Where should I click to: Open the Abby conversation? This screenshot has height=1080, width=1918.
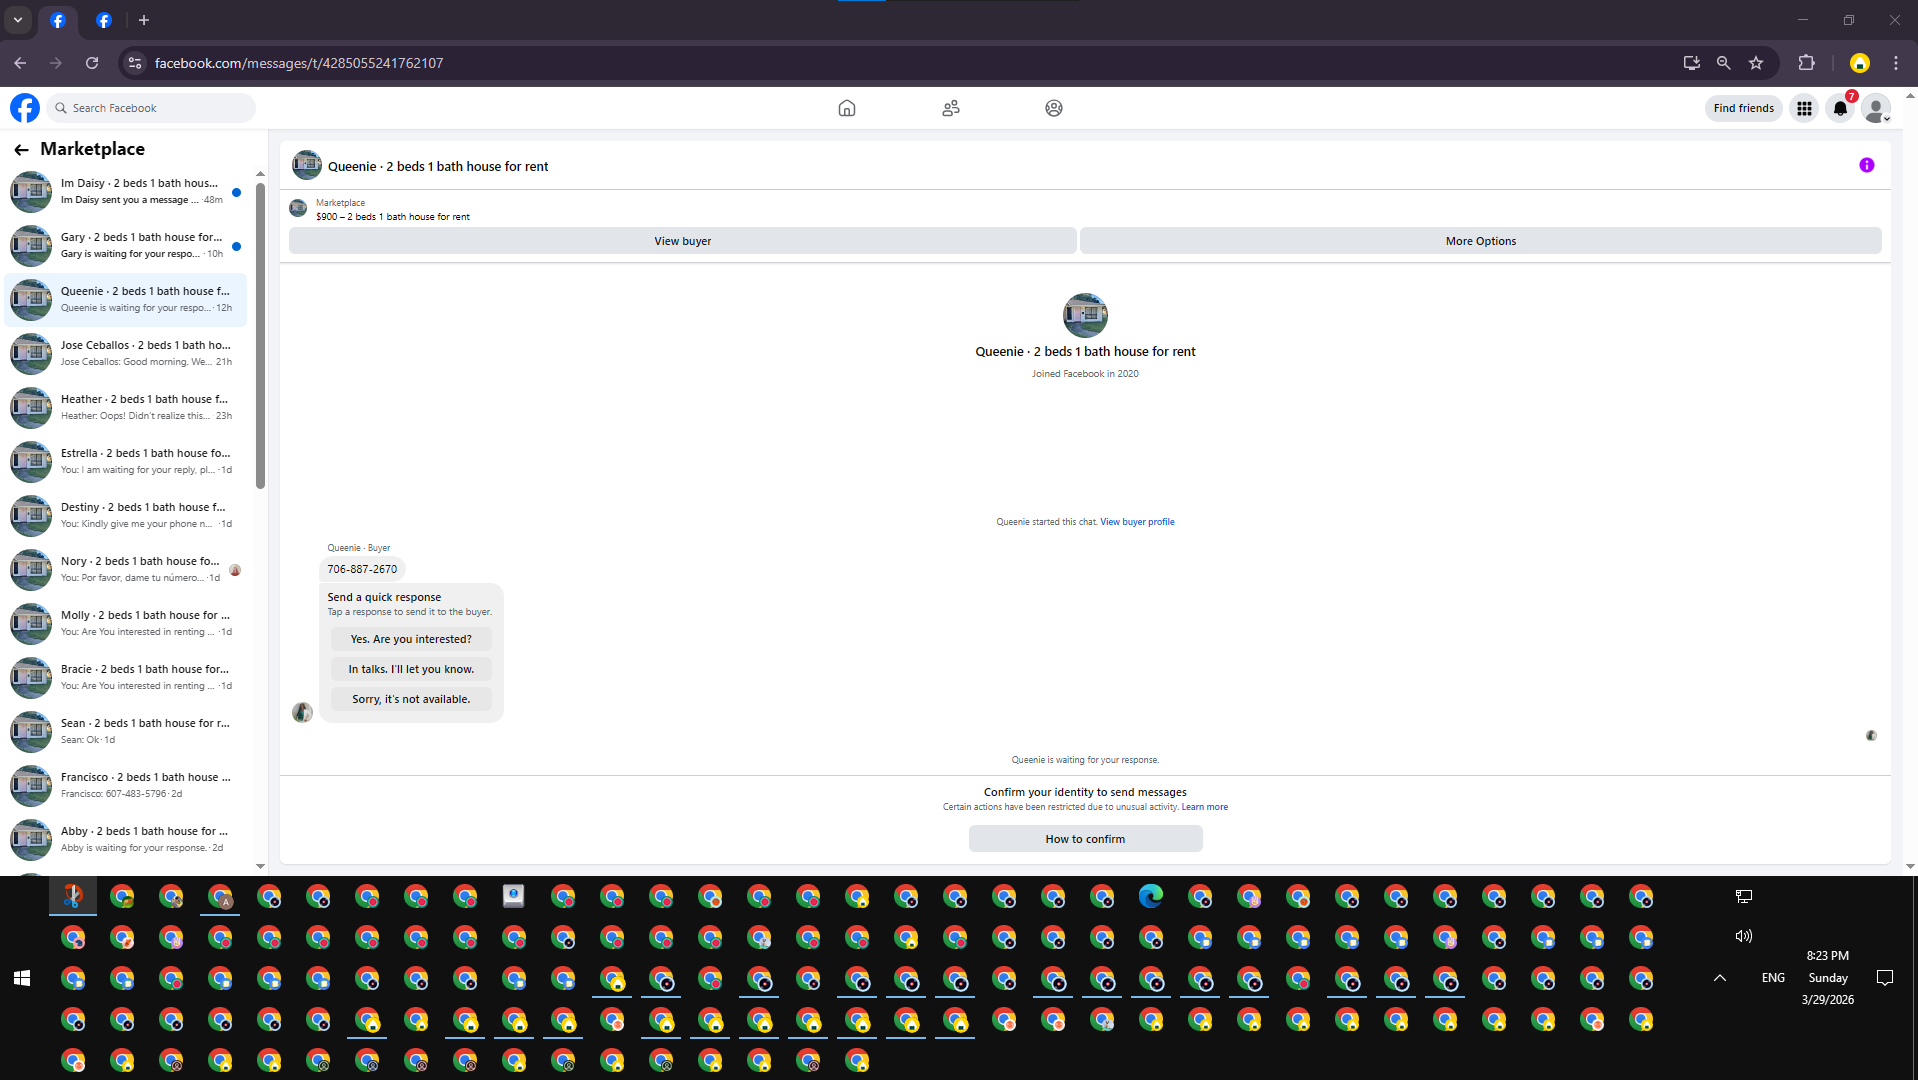tap(126, 839)
